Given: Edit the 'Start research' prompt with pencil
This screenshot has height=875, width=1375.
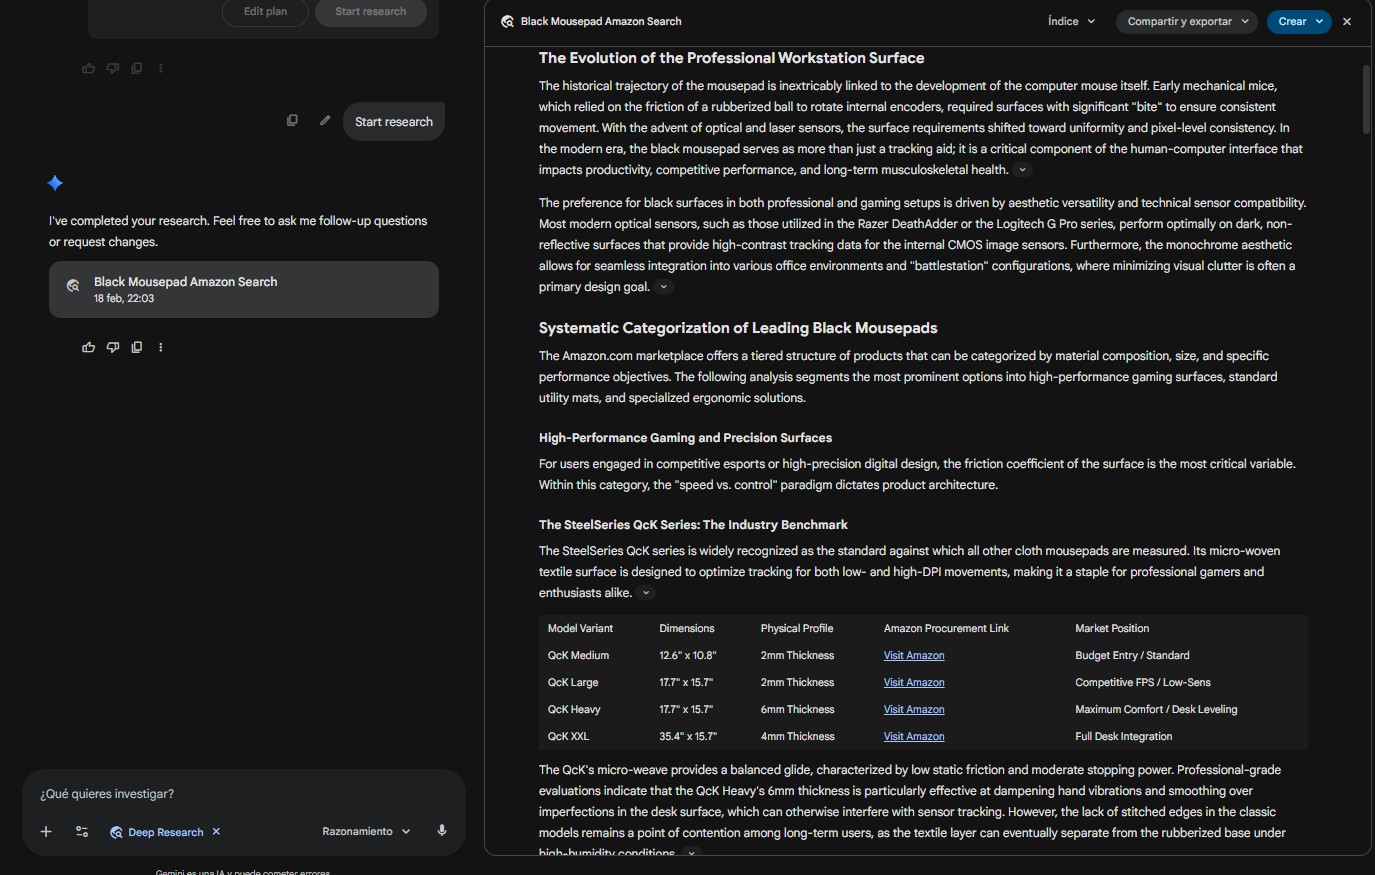Looking at the screenshot, I should click(325, 120).
